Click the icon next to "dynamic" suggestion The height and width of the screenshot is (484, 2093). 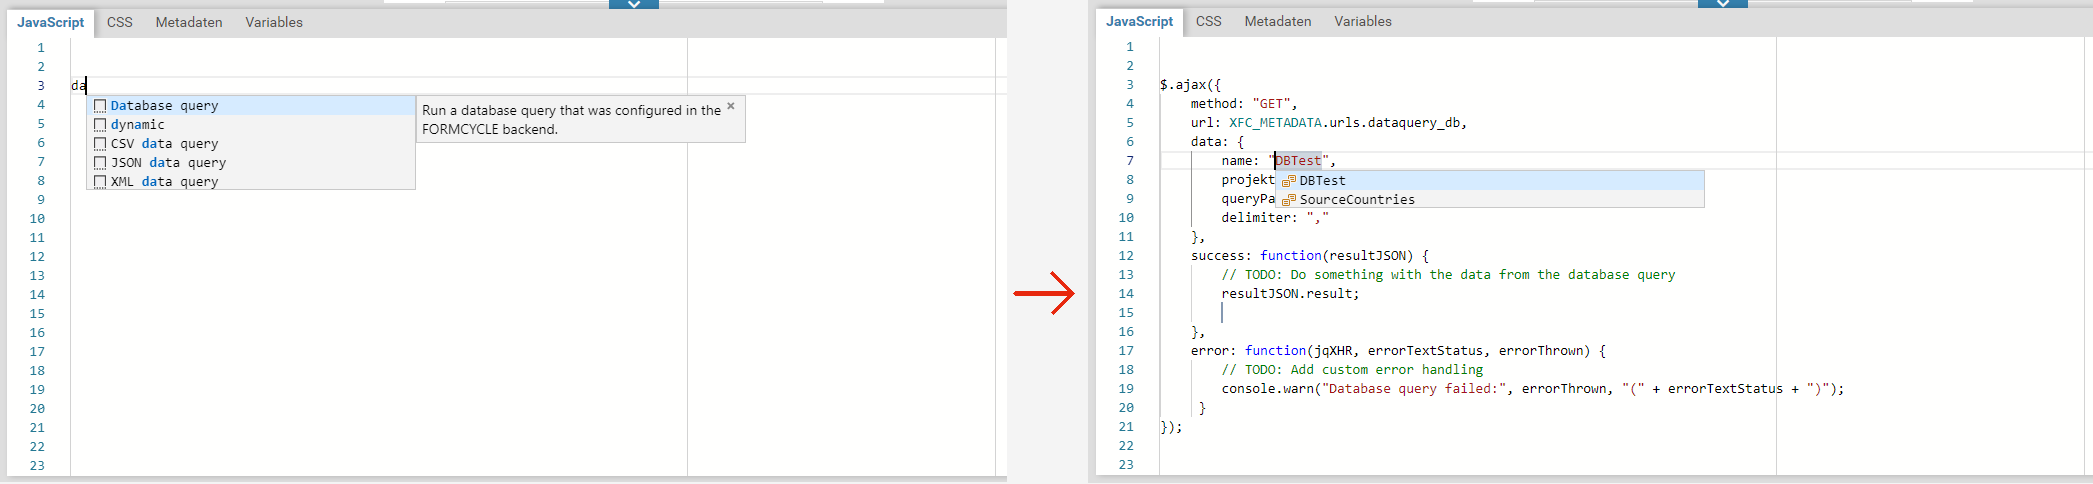pos(100,125)
